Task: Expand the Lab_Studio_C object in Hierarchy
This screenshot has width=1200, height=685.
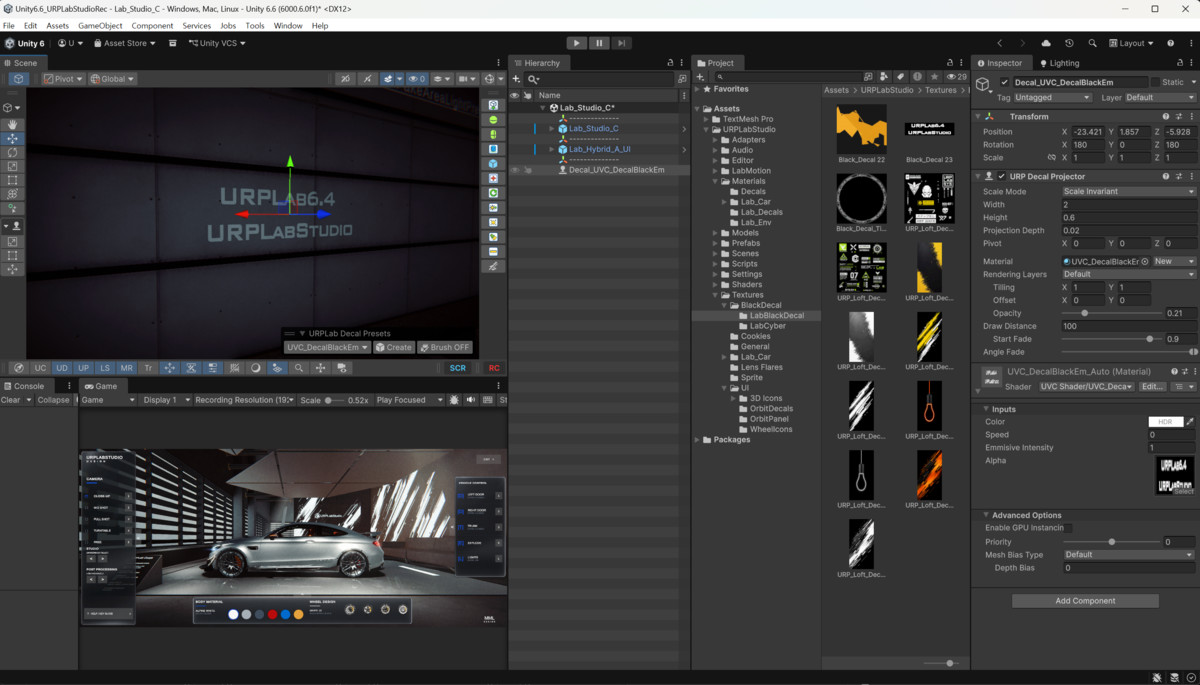Action: 552,129
